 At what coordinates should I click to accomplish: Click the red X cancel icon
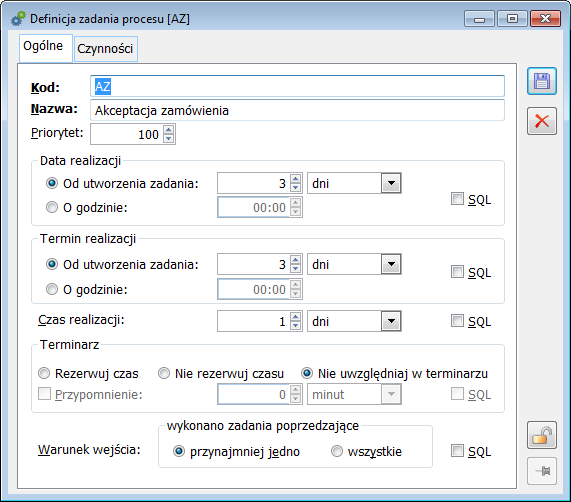point(542,121)
